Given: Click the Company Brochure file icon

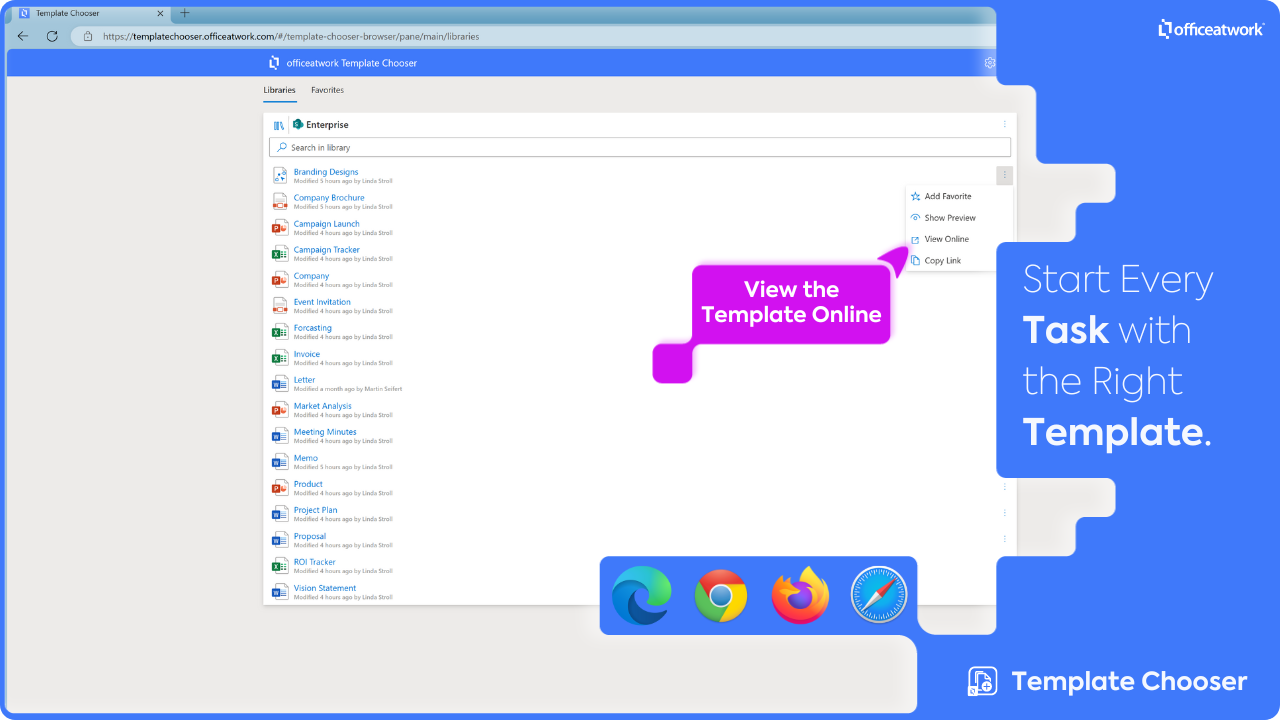Looking at the screenshot, I should 280,201.
